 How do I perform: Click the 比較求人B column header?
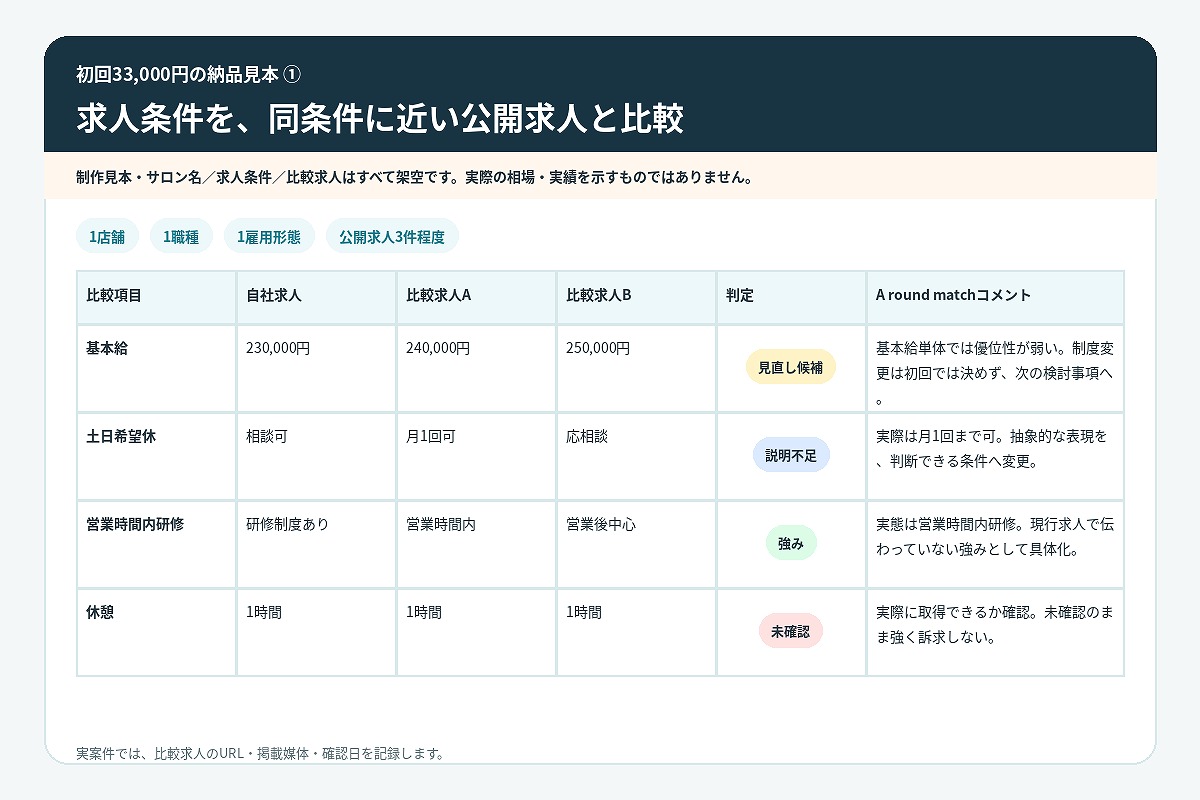click(x=636, y=296)
